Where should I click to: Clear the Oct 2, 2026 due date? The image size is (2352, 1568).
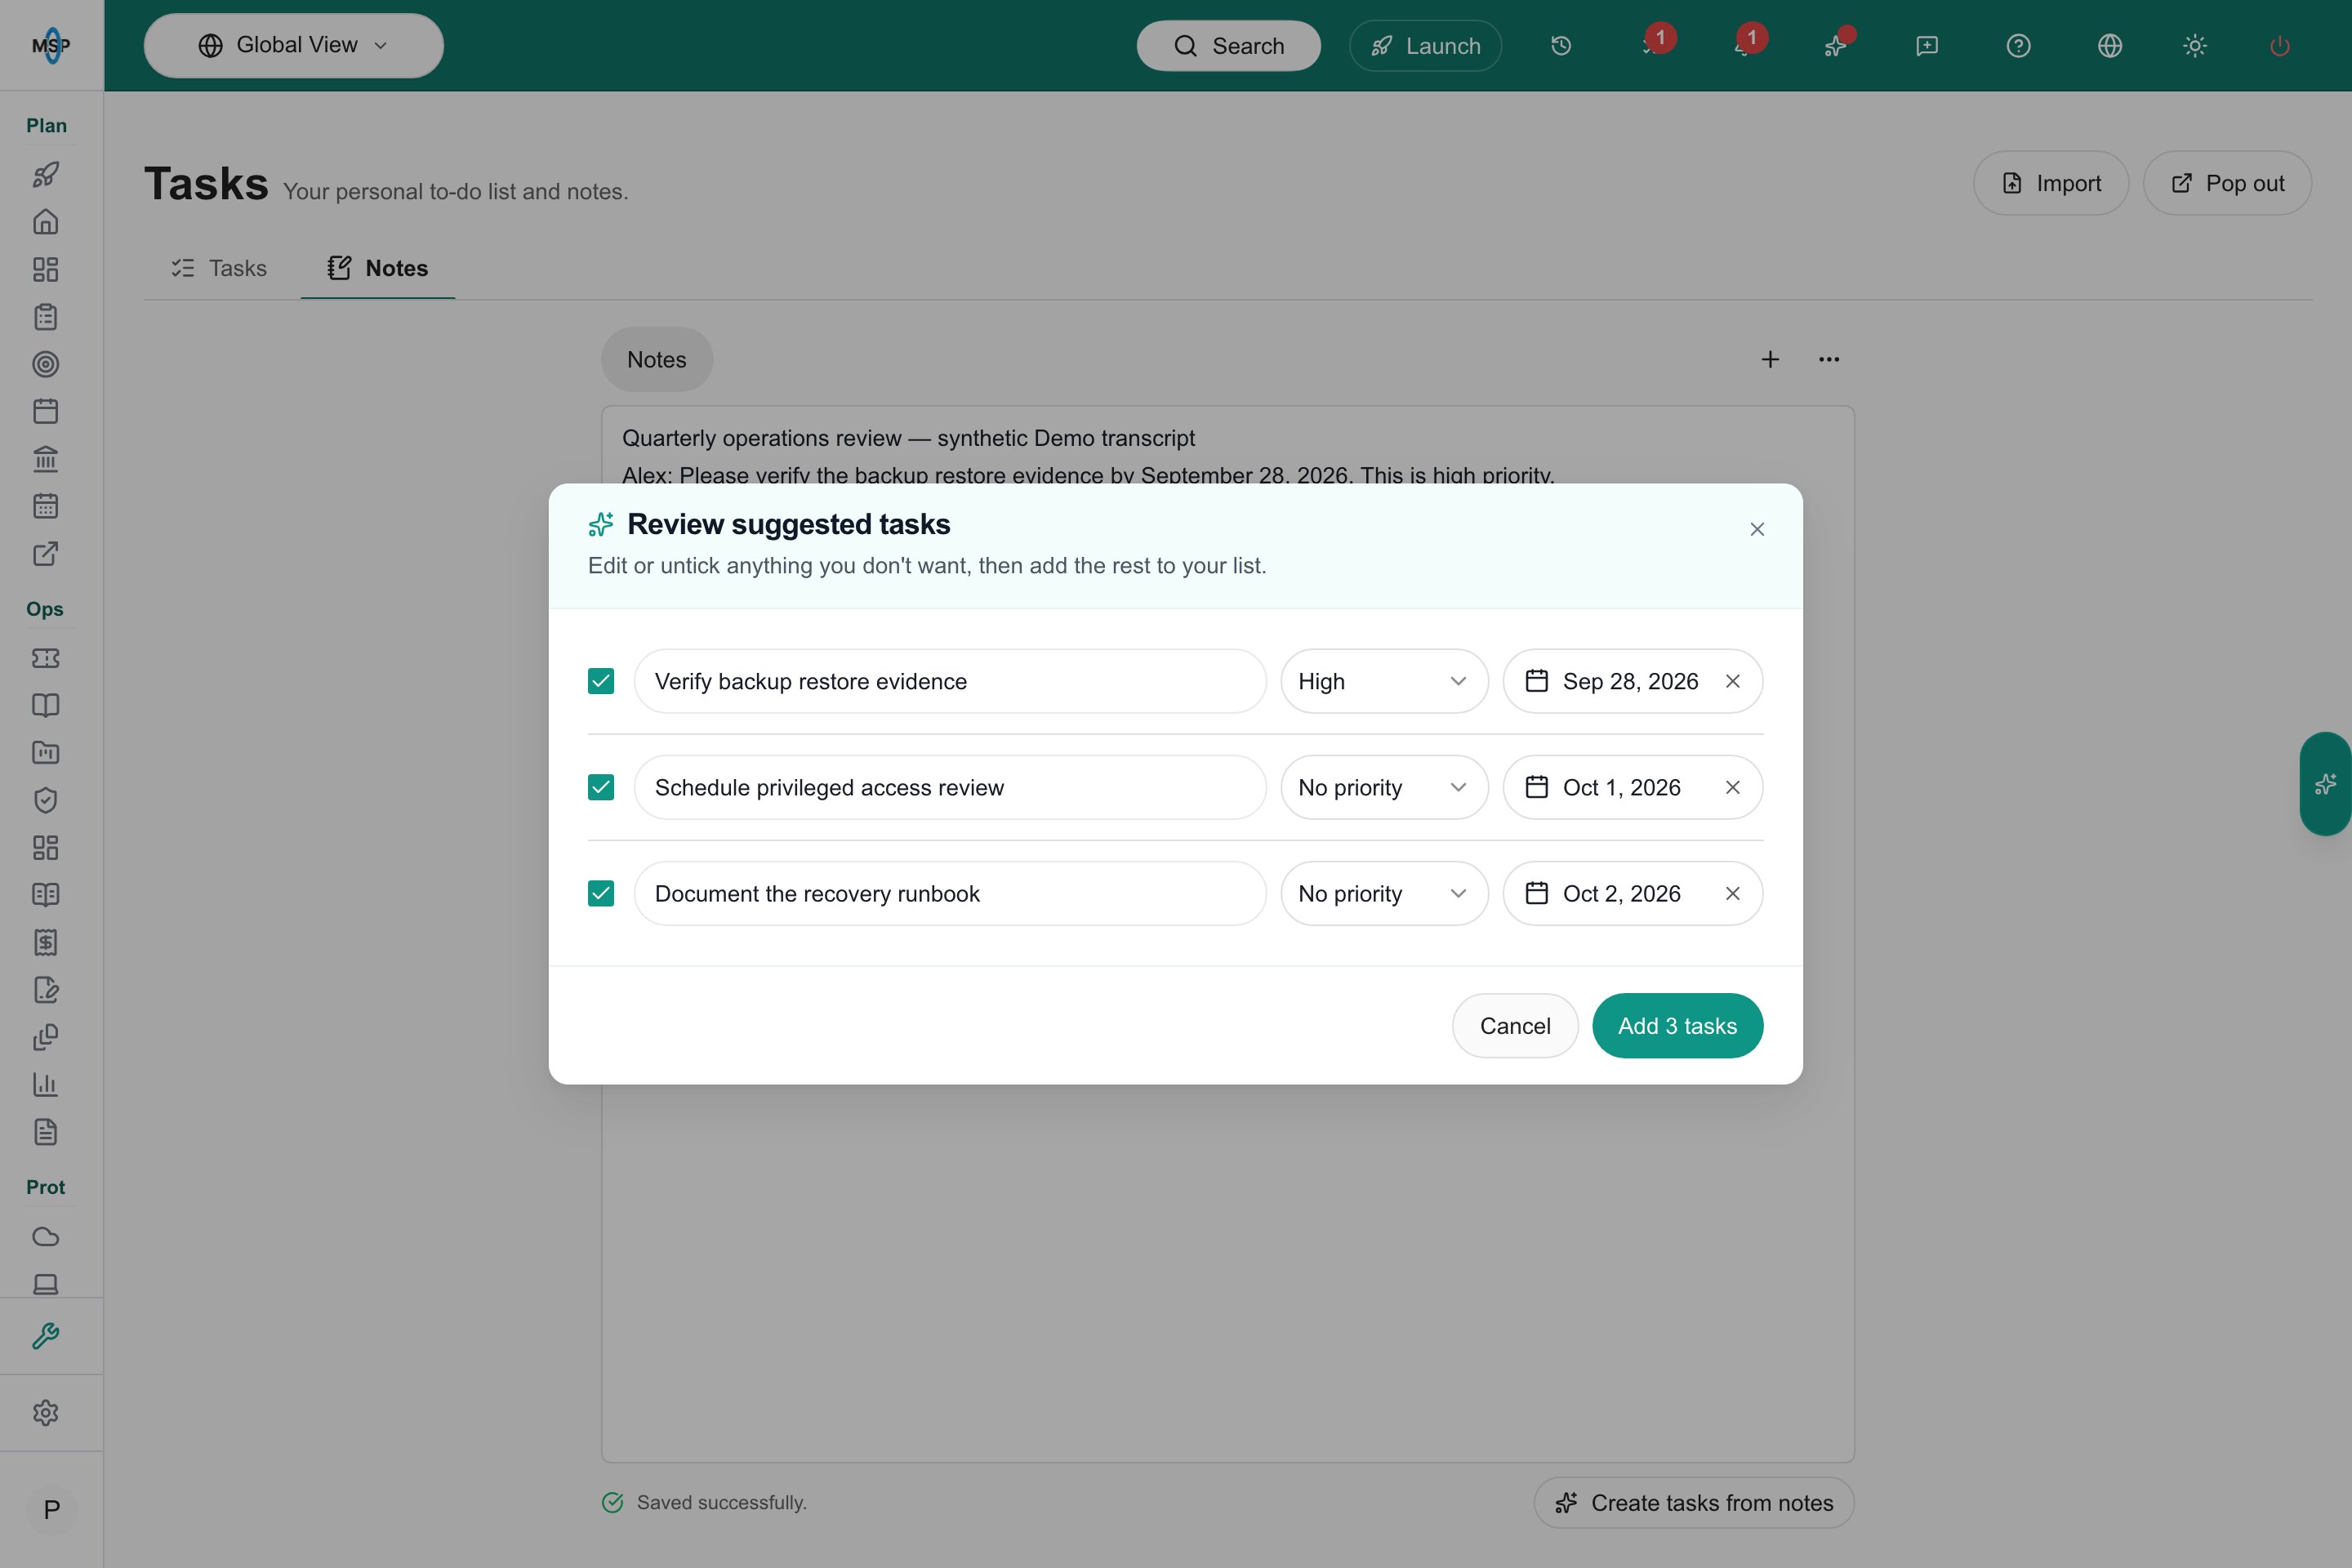pos(1733,893)
